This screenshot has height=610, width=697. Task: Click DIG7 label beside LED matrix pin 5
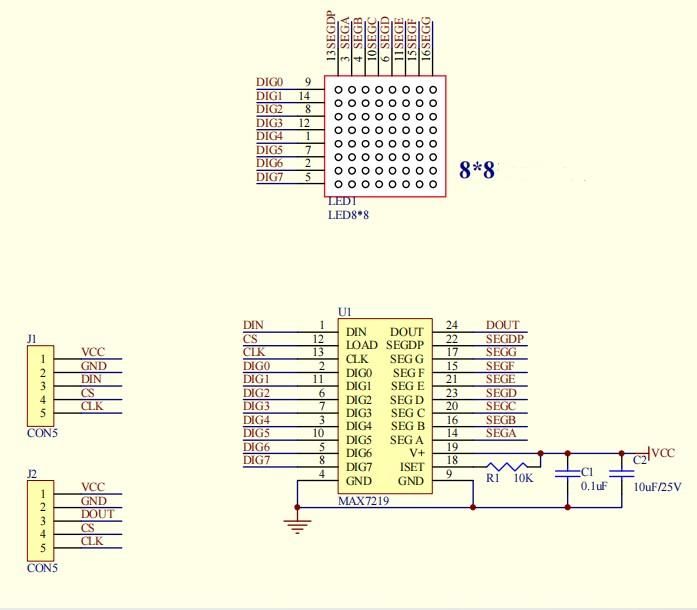tap(269, 177)
